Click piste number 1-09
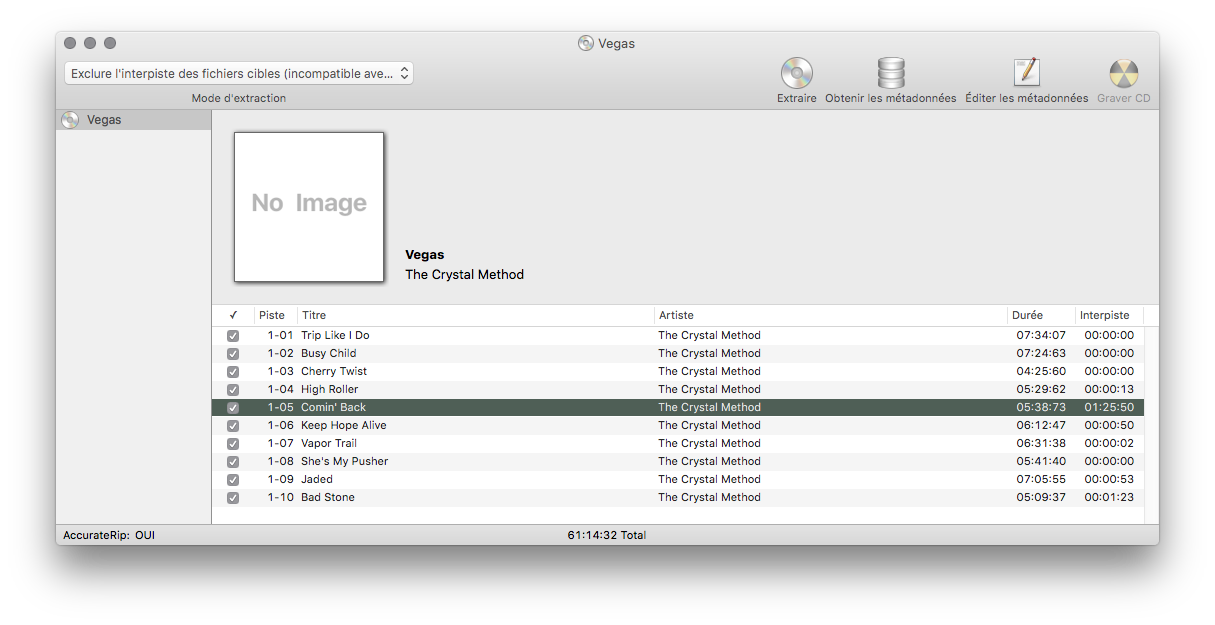Viewport: 1215px width, 625px height. point(280,480)
